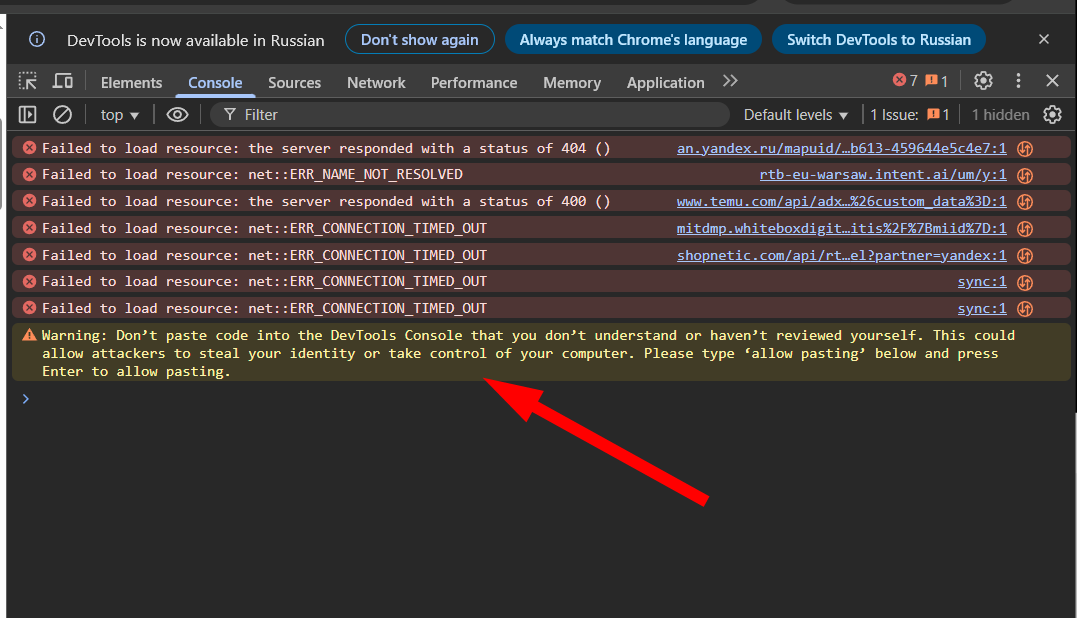Show the console sidebar panel icon
The width and height of the screenshot is (1077, 618).
pos(27,114)
